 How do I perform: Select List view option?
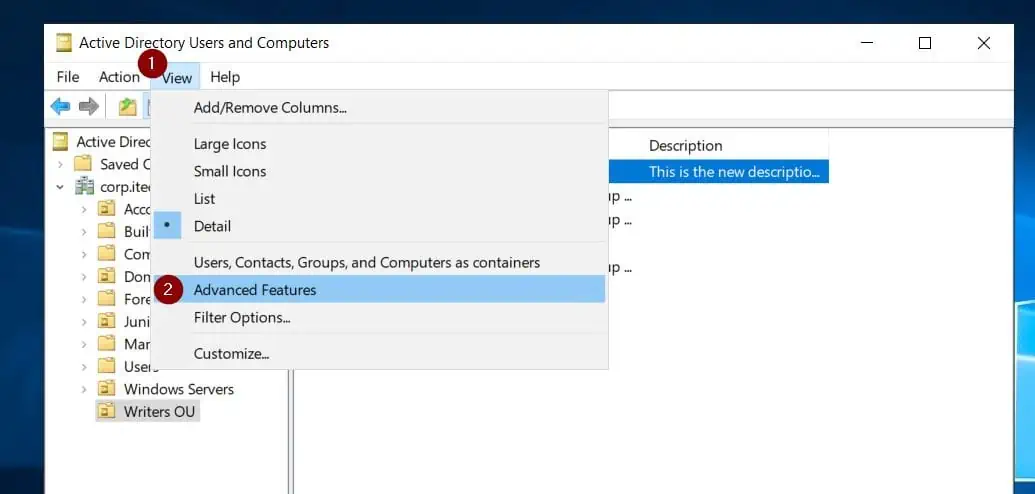pos(379,199)
